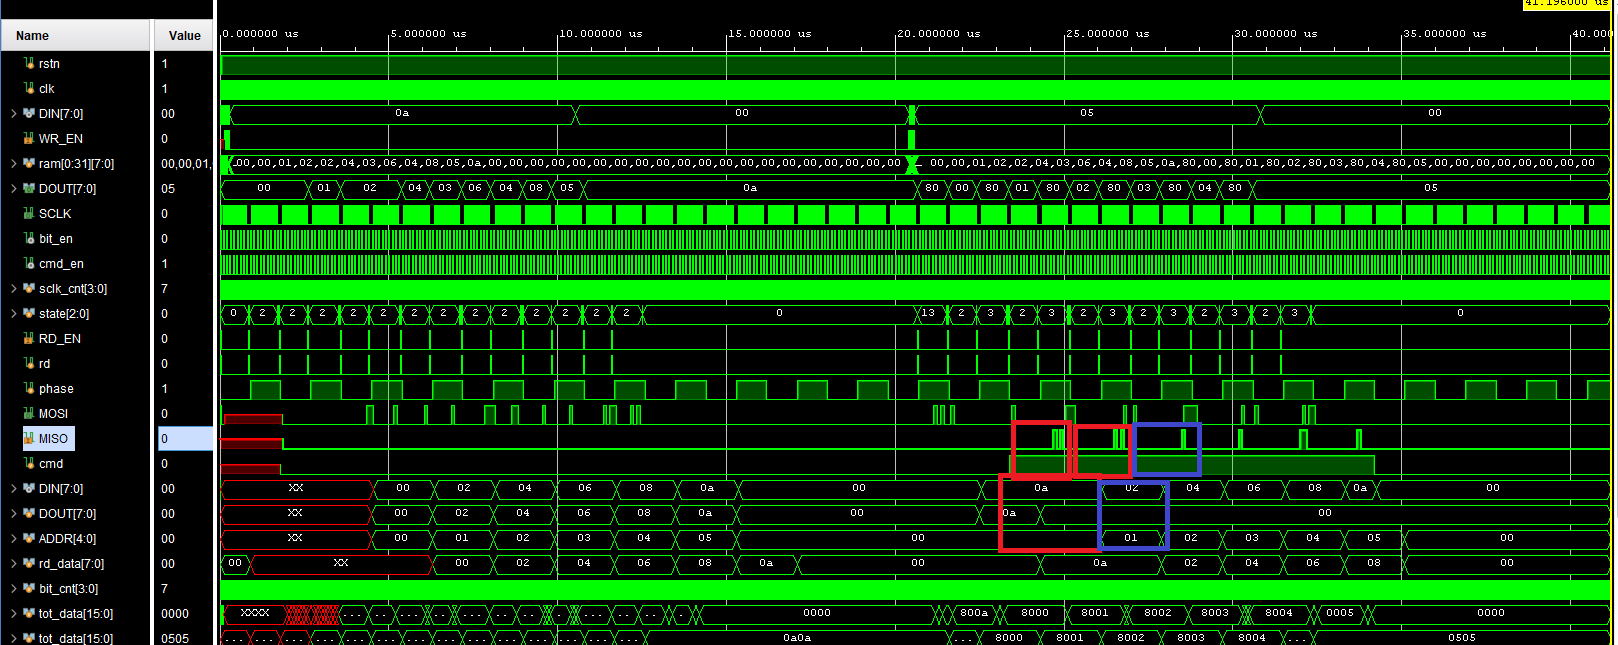The image size is (1618, 645).
Task: Select the SCLK signal name
Action: click(55, 214)
